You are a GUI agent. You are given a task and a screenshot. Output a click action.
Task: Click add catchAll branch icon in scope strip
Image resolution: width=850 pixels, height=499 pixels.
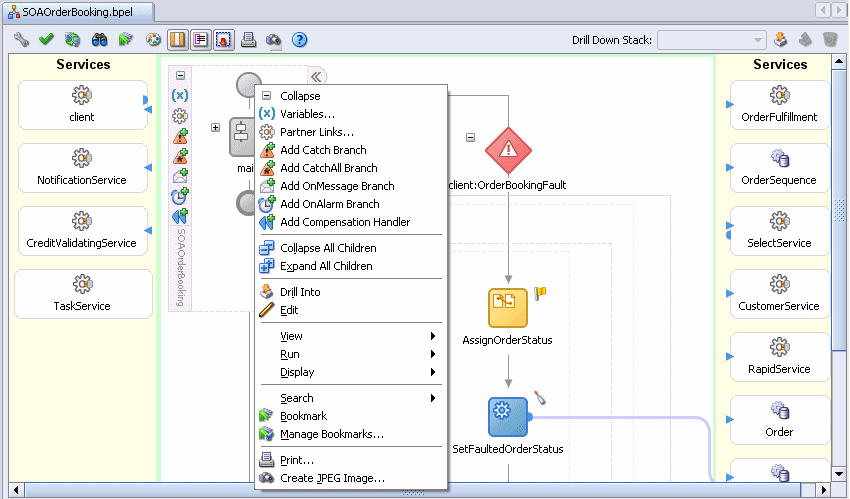coord(180,156)
